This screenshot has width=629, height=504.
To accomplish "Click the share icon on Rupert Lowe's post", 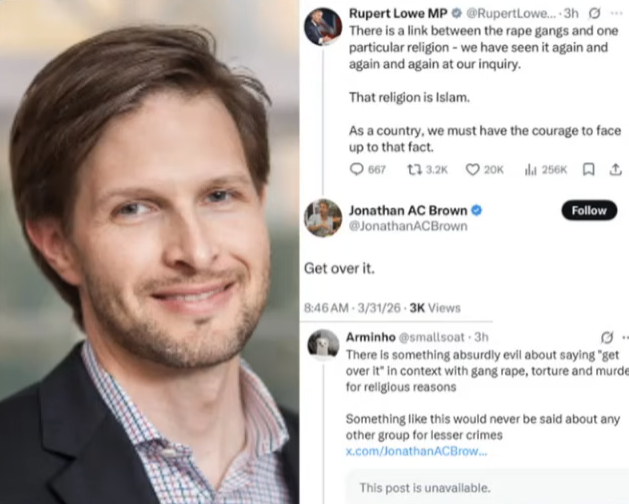I will pyautogui.click(x=615, y=170).
